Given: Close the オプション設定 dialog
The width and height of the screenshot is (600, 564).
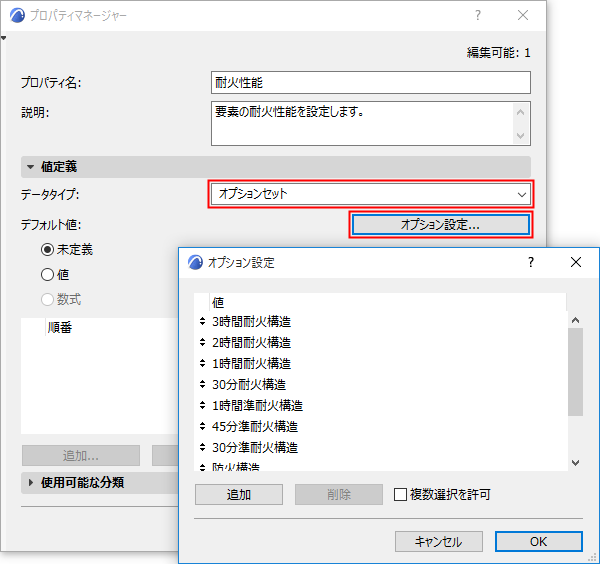Looking at the screenshot, I should [576, 262].
